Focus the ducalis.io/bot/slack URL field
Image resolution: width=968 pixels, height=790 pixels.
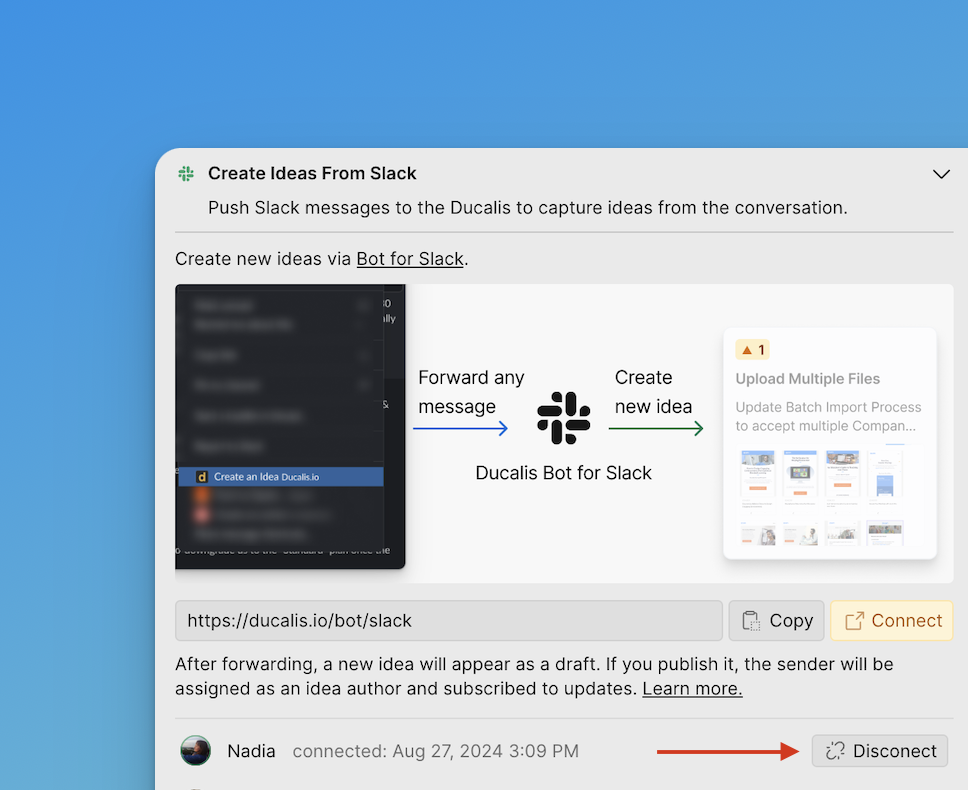(448, 621)
